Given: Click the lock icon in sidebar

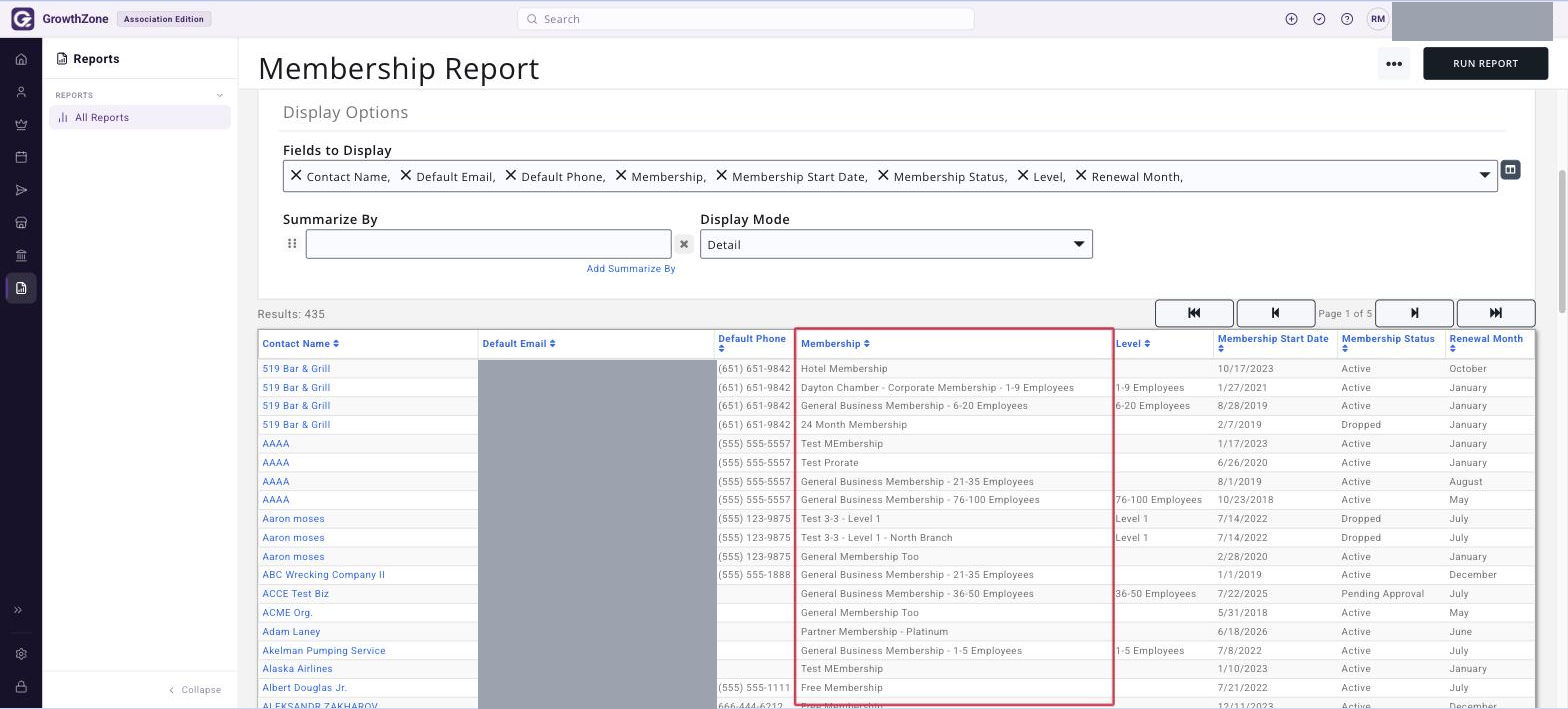Looking at the screenshot, I should (21, 687).
